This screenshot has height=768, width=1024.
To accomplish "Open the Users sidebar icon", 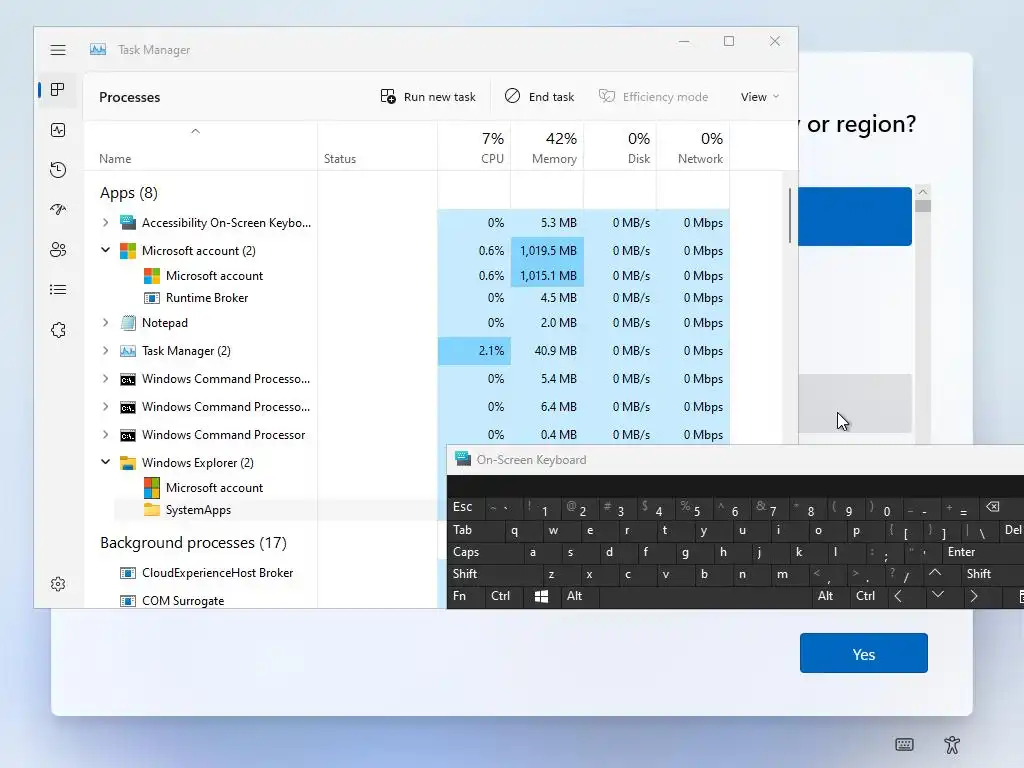I will (x=58, y=249).
